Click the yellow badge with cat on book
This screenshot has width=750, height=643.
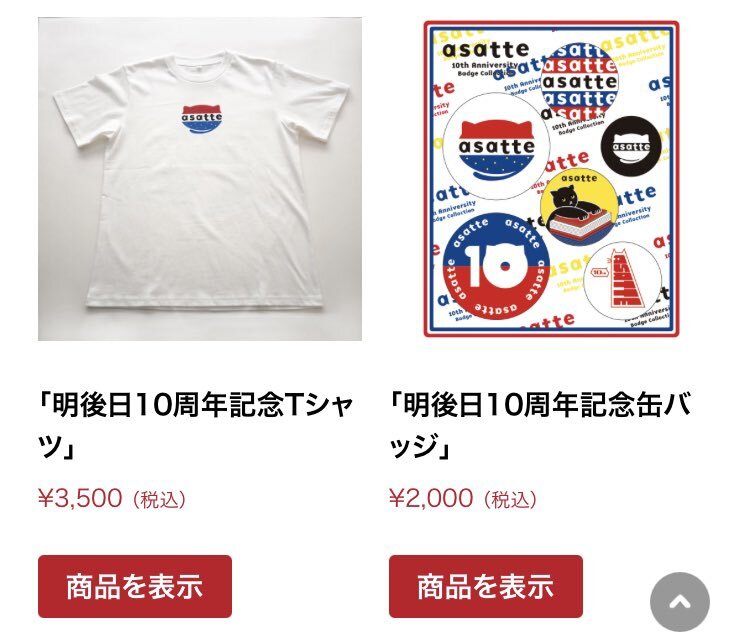pos(579,209)
